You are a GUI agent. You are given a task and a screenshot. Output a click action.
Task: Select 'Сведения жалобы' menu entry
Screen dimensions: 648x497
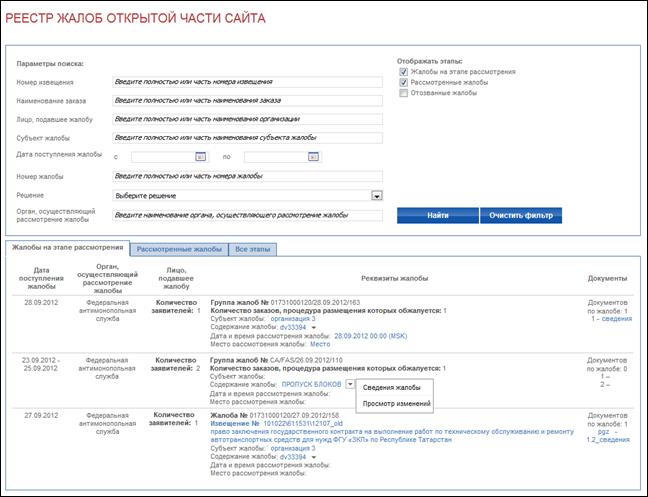[x=391, y=388]
